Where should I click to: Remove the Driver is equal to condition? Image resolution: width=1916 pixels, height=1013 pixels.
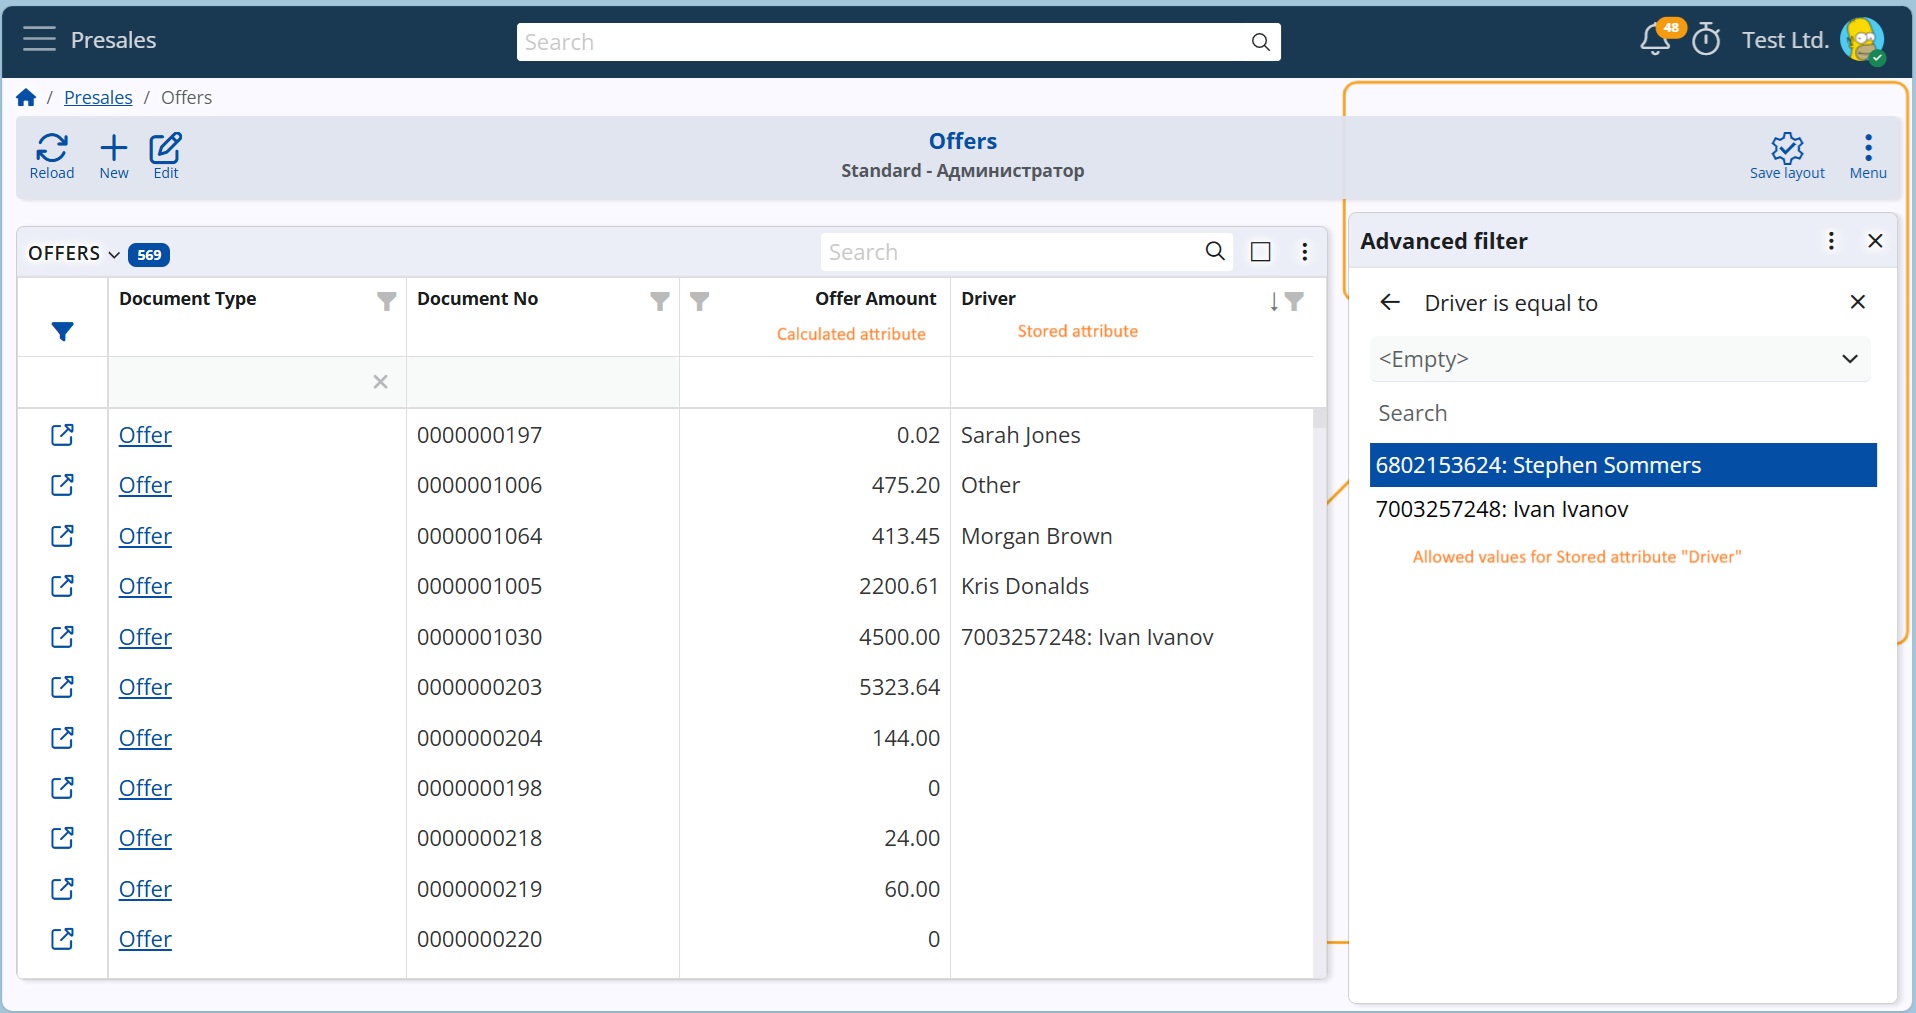coord(1858,302)
